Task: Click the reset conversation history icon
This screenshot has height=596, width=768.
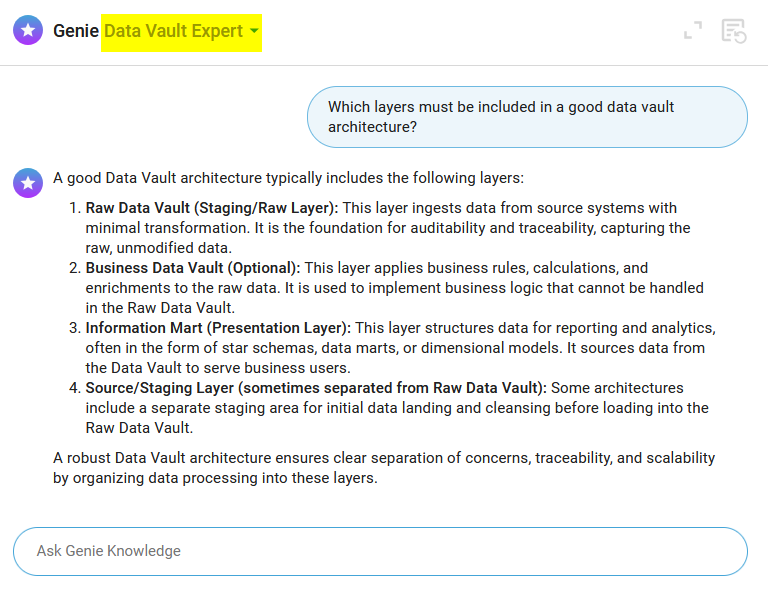Action: click(734, 31)
